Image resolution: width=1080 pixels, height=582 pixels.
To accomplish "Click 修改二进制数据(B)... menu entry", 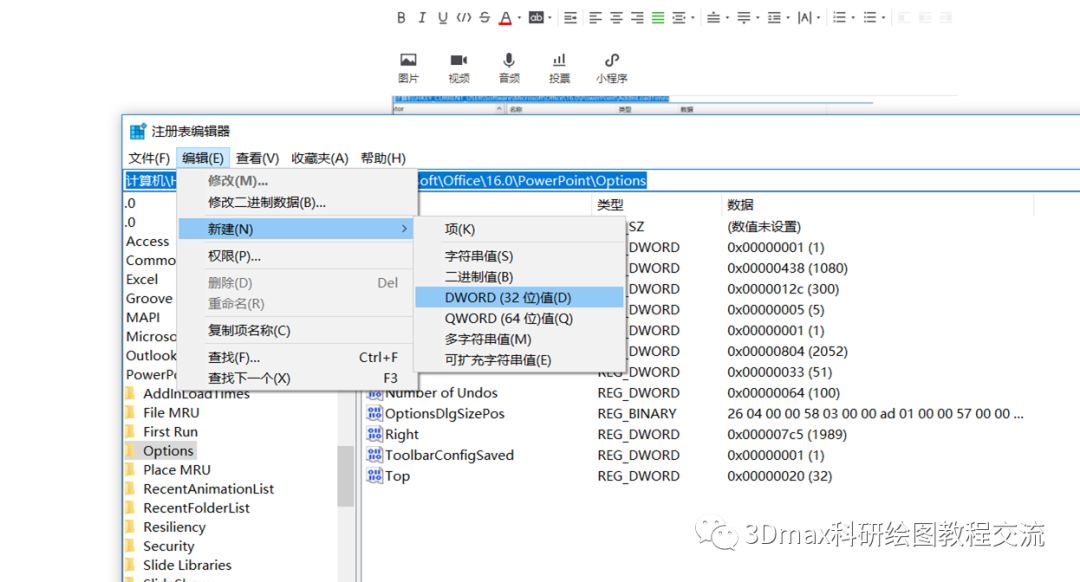I will 296,202.
